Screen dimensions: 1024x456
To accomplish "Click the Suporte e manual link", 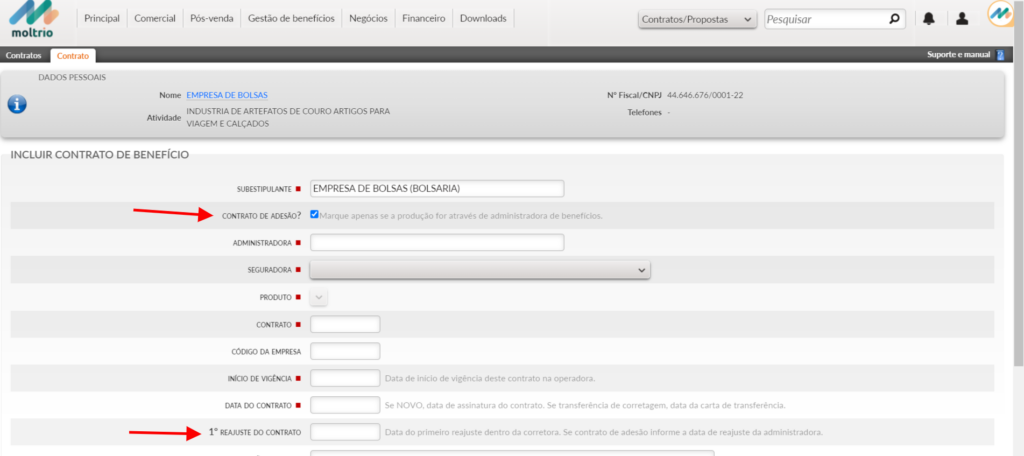I will click(957, 55).
